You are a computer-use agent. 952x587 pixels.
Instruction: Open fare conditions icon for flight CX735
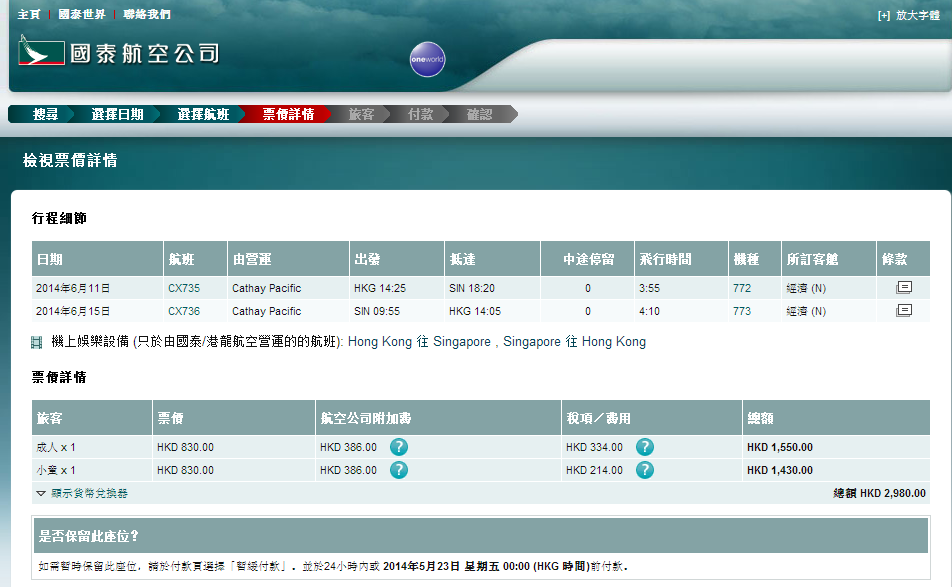[x=903, y=287]
